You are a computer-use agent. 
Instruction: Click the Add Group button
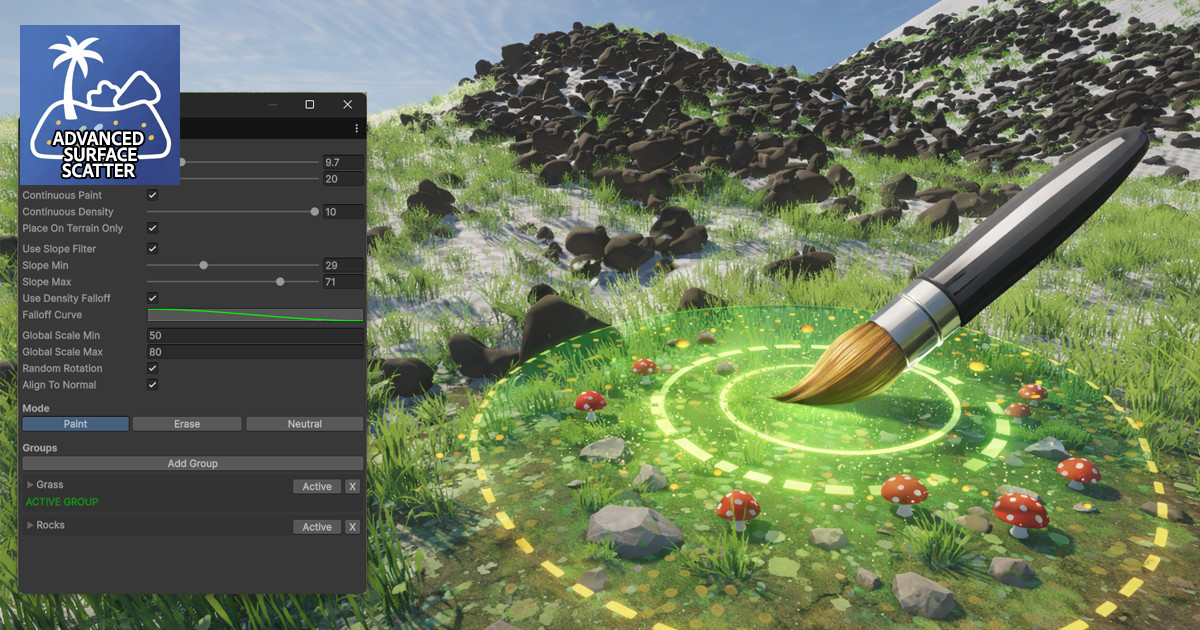pyautogui.click(x=192, y=463)
